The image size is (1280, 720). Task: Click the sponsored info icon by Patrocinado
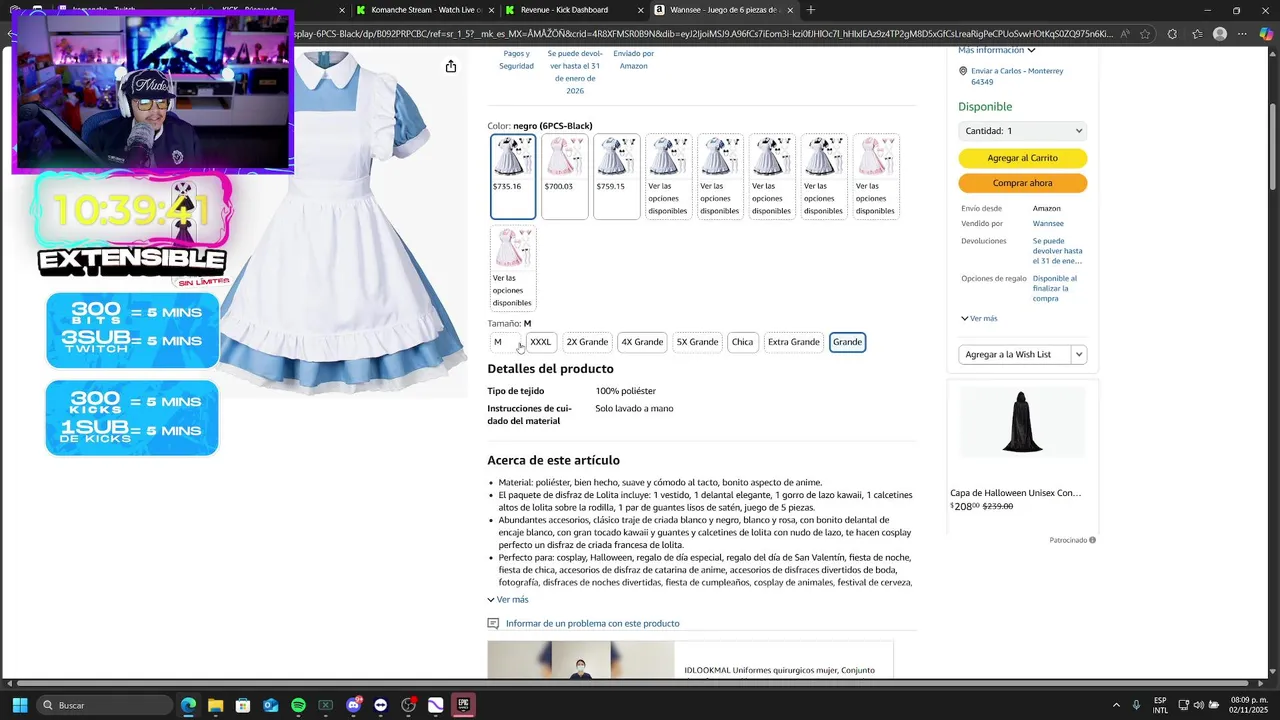pos(1092,540)
